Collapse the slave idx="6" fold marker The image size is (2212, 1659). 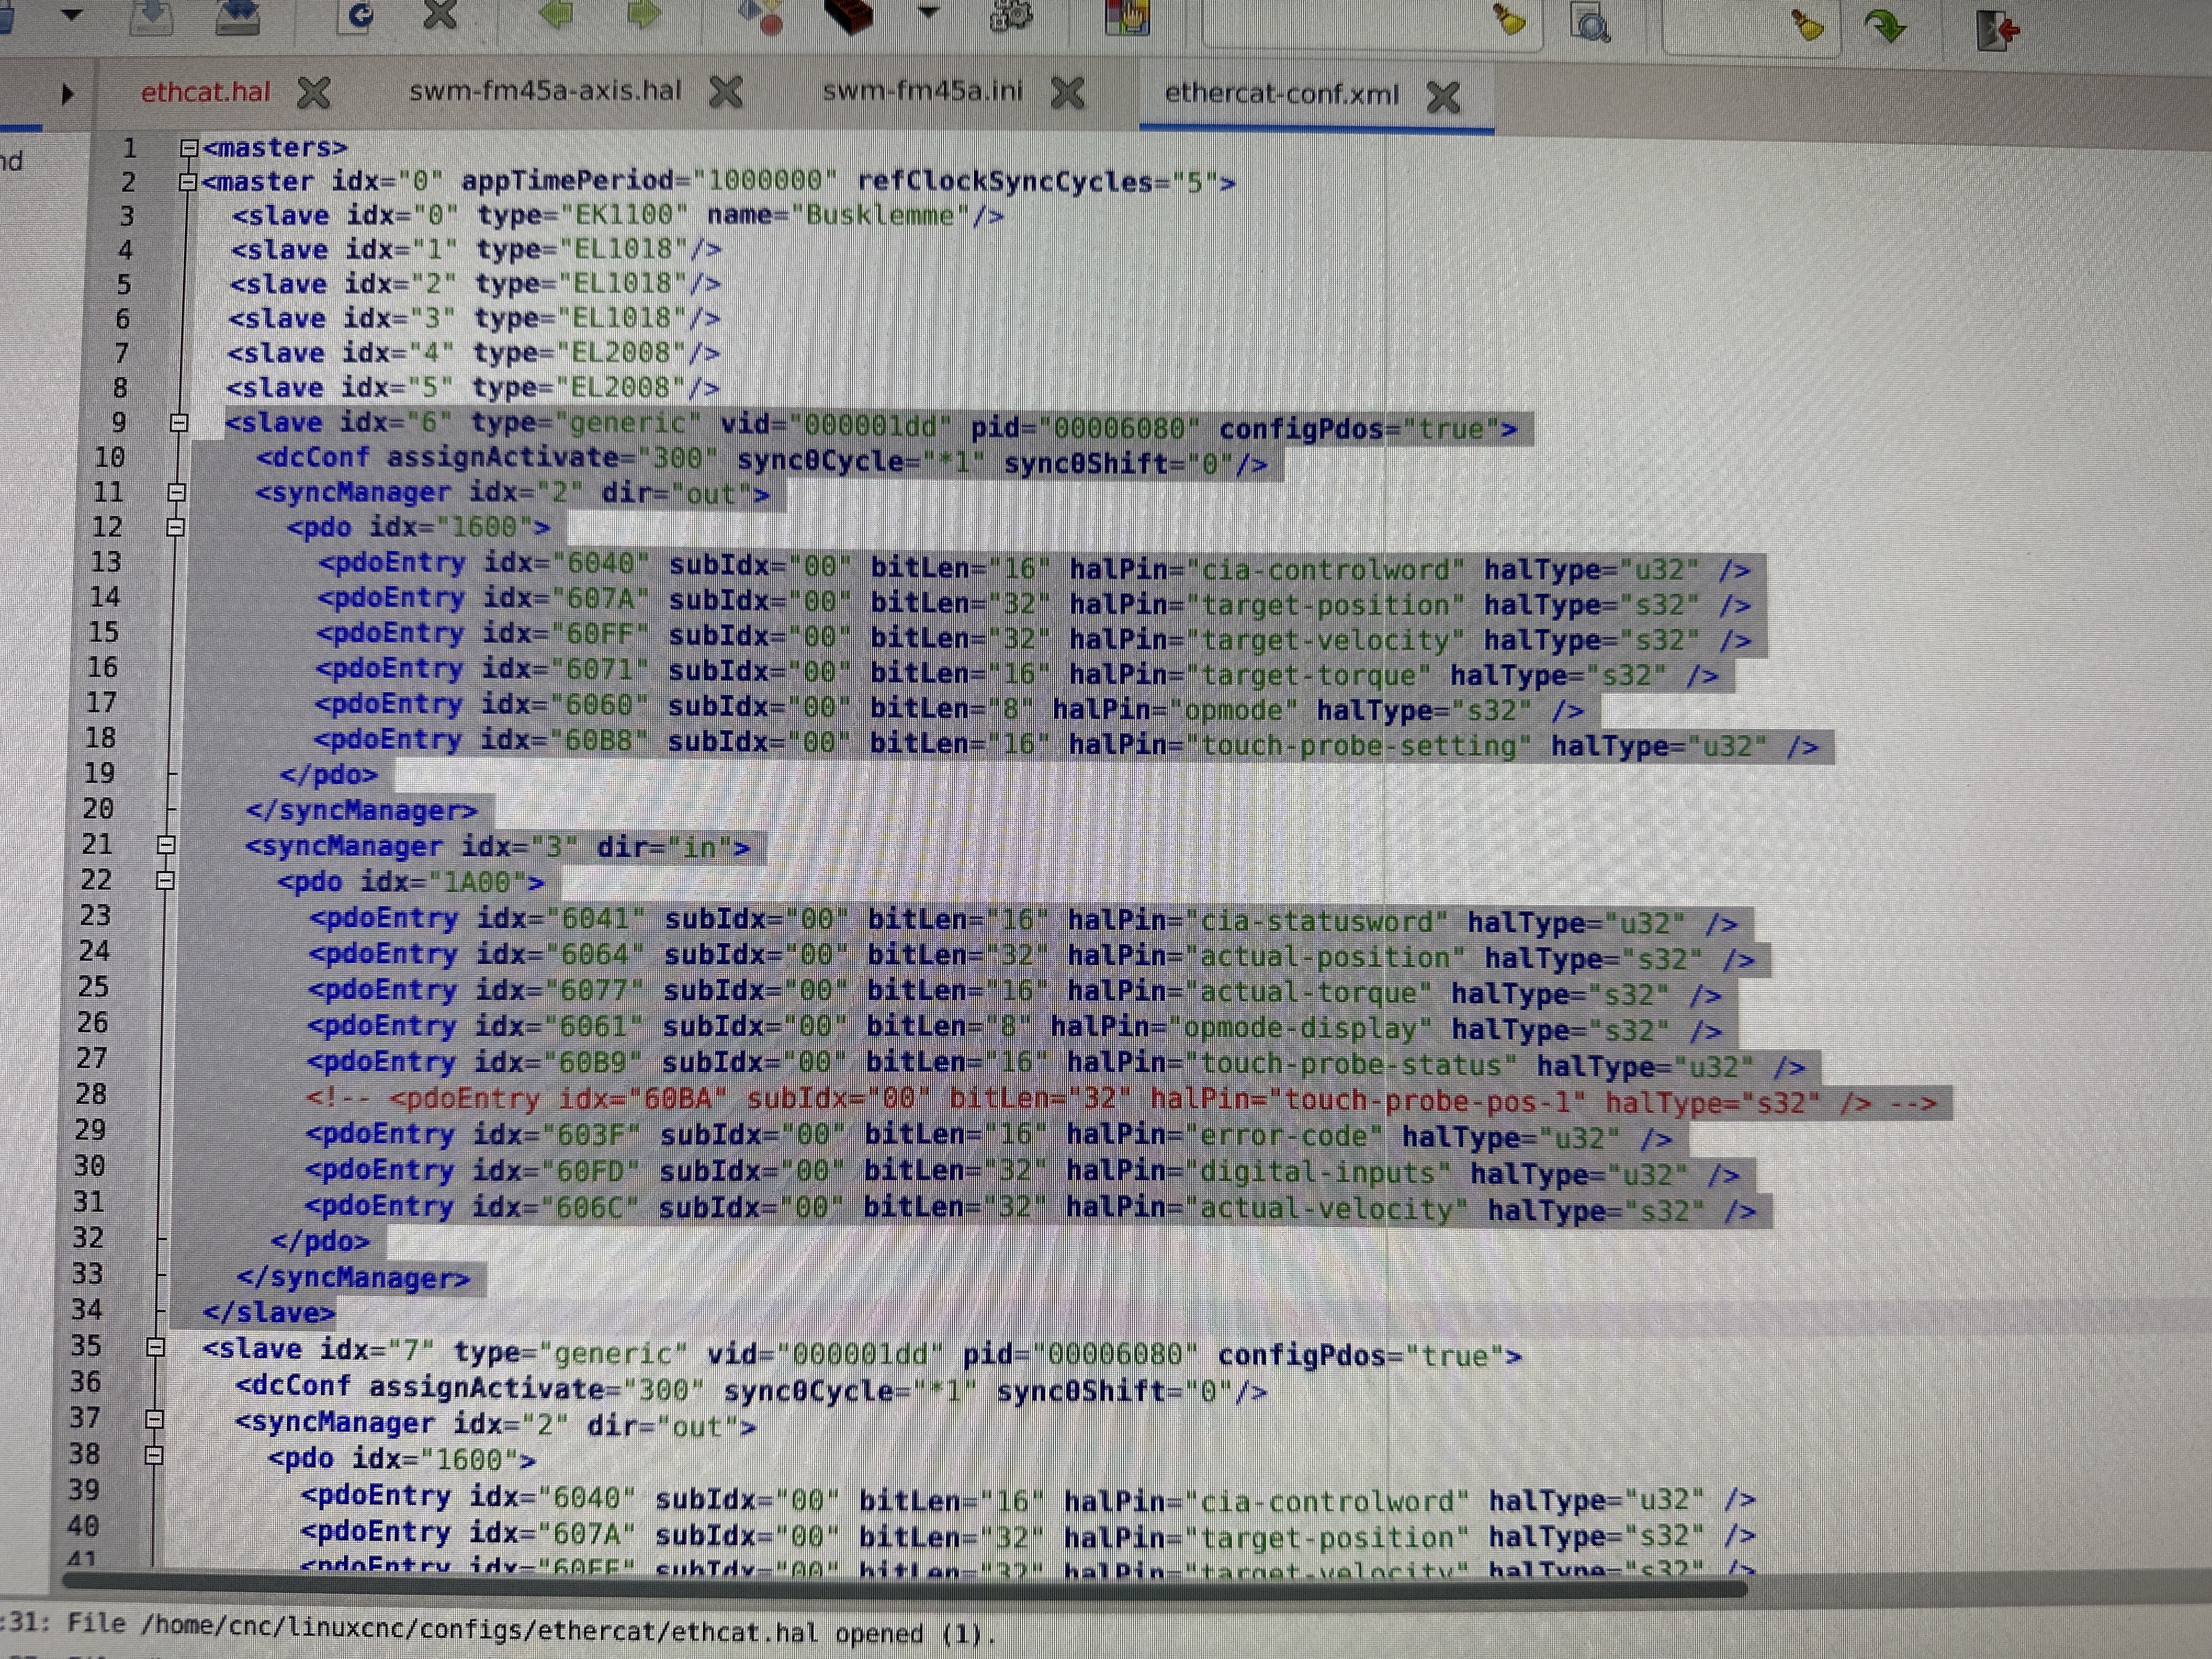pos(179,423)
